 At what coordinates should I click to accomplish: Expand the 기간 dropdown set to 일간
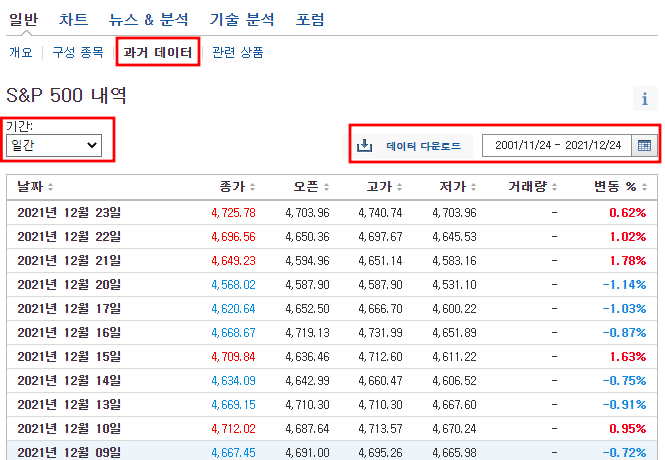click(x=54, y=145)
